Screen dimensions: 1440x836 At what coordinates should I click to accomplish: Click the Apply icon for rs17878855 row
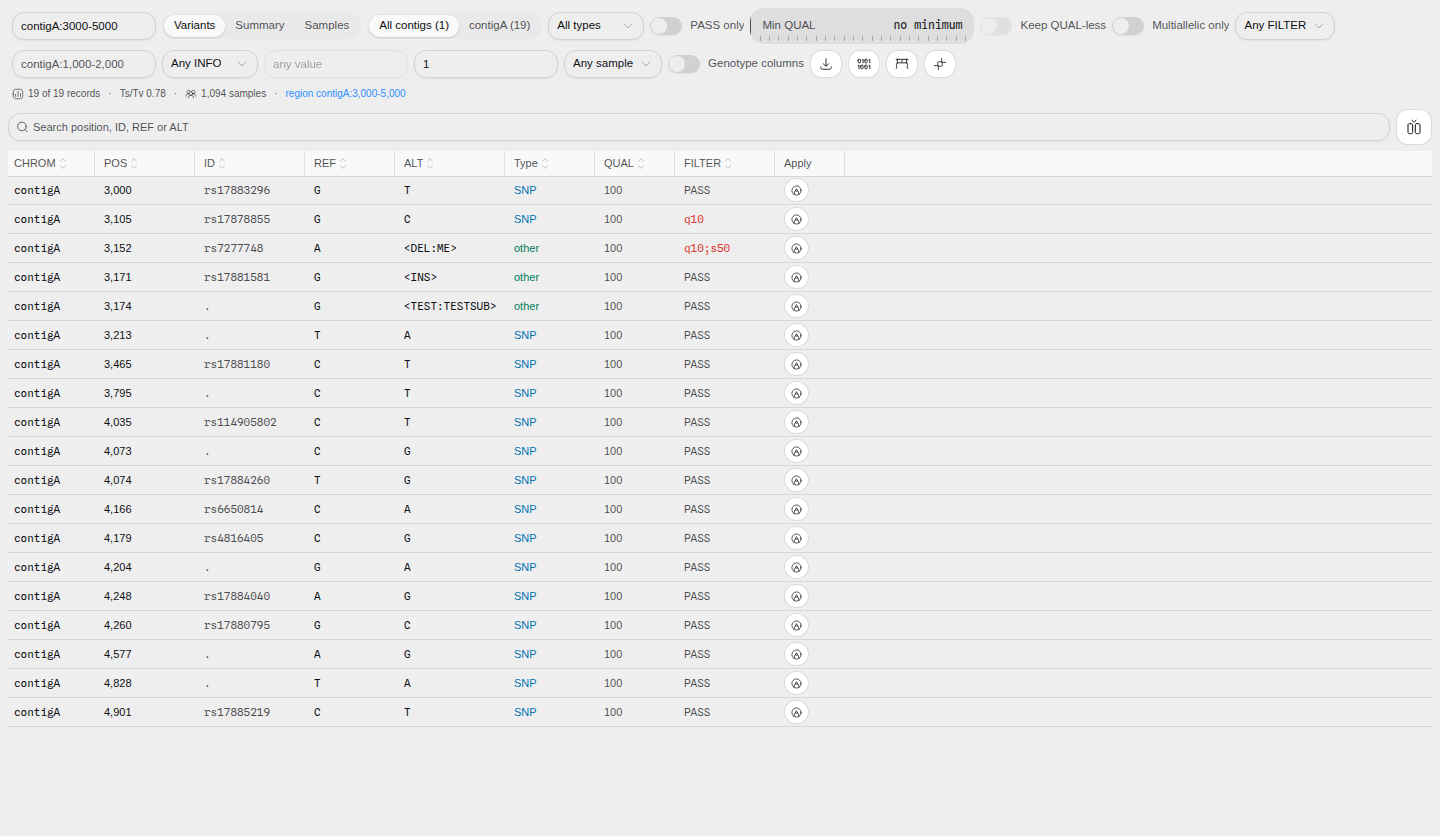tap(796, 219)
